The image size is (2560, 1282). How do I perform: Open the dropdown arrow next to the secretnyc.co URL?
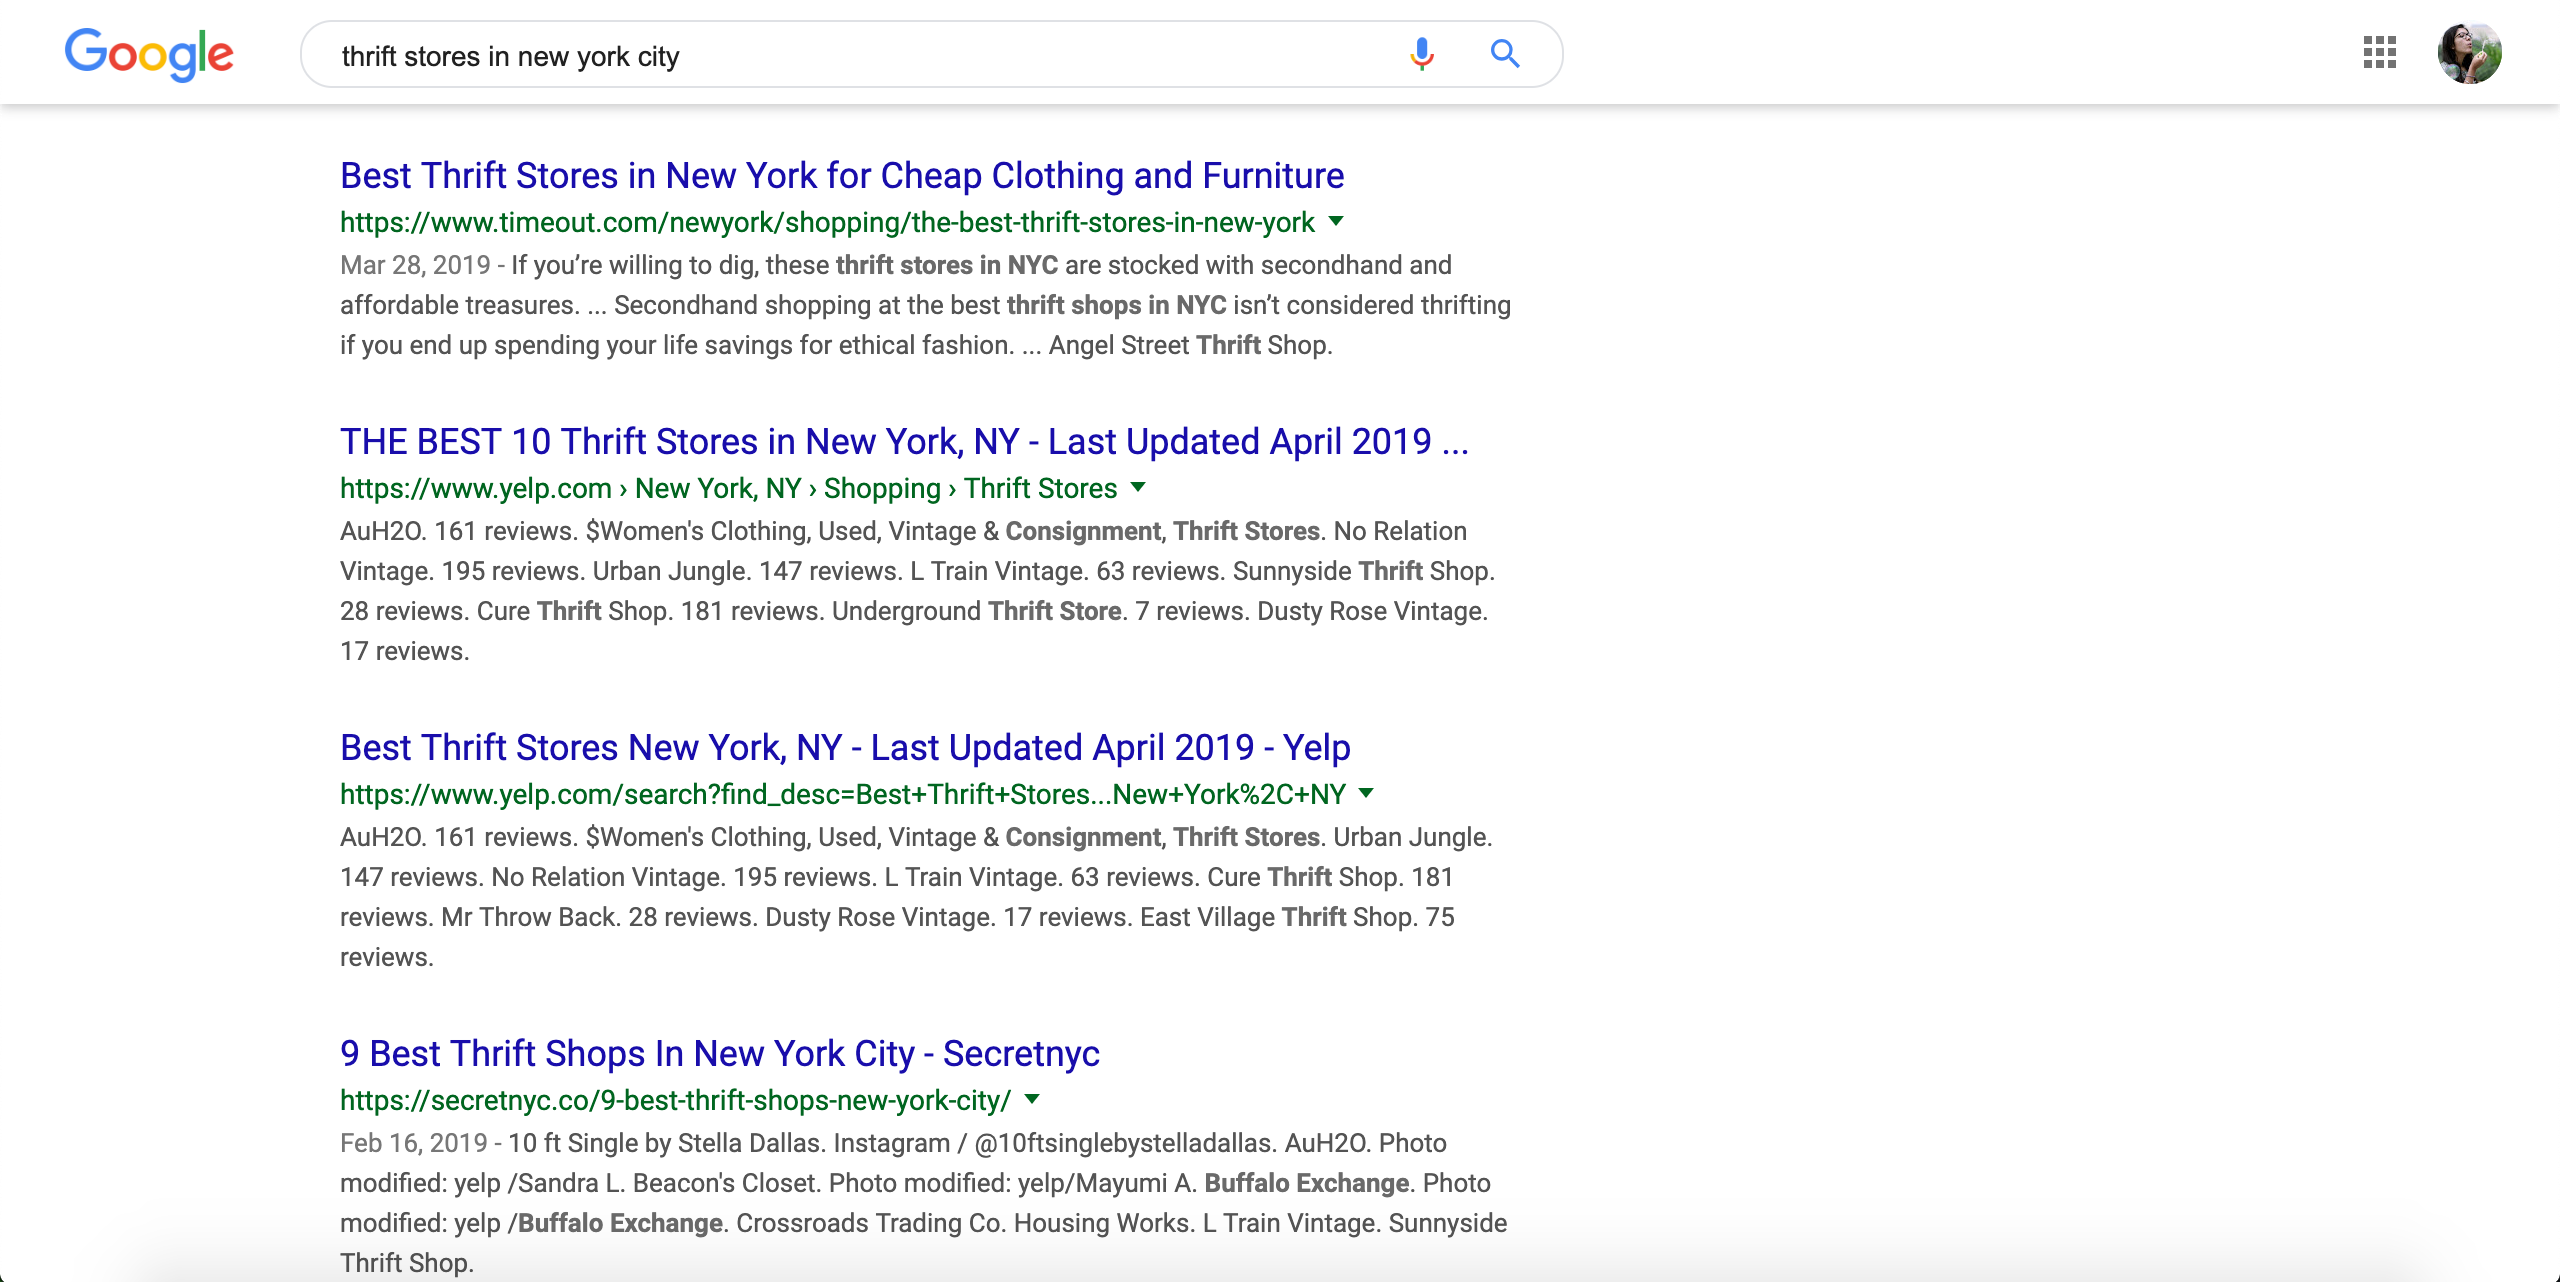pyautogui.click(x=1033, y=1099)
